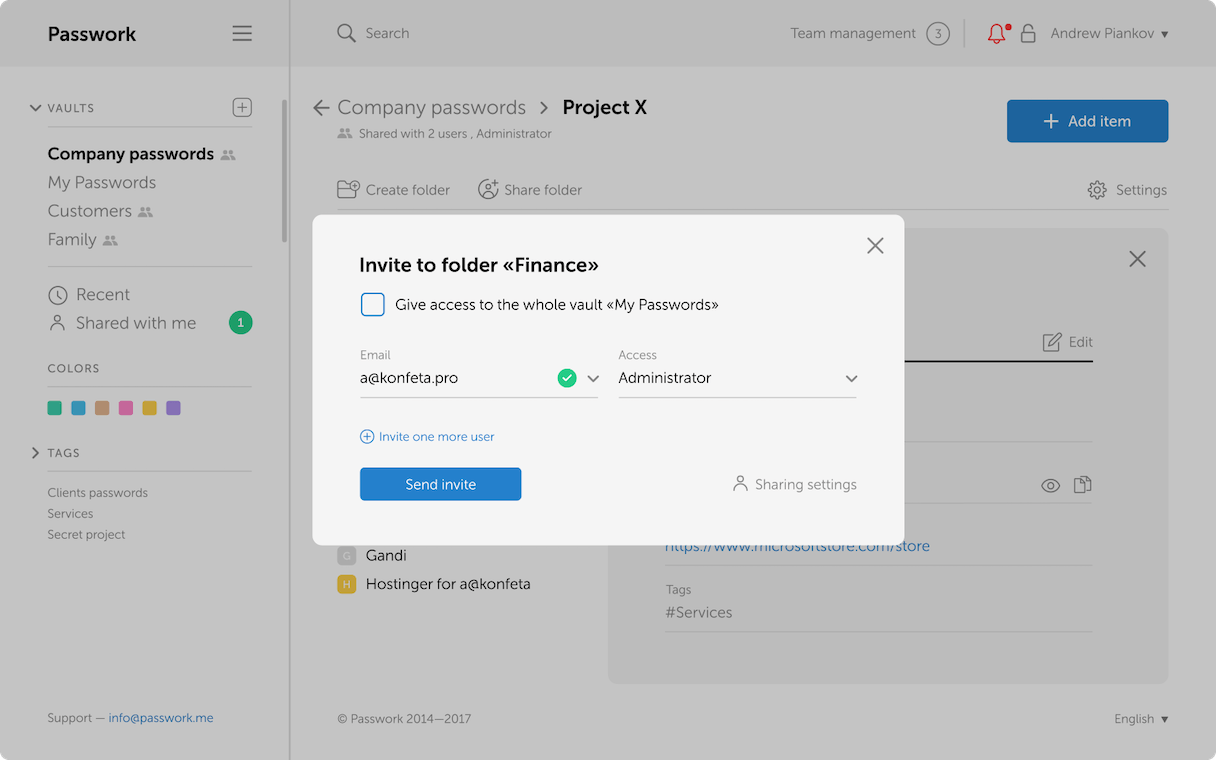1216x760 pixels.
Task: Expand the Tags section chevron
Action: 36,453
